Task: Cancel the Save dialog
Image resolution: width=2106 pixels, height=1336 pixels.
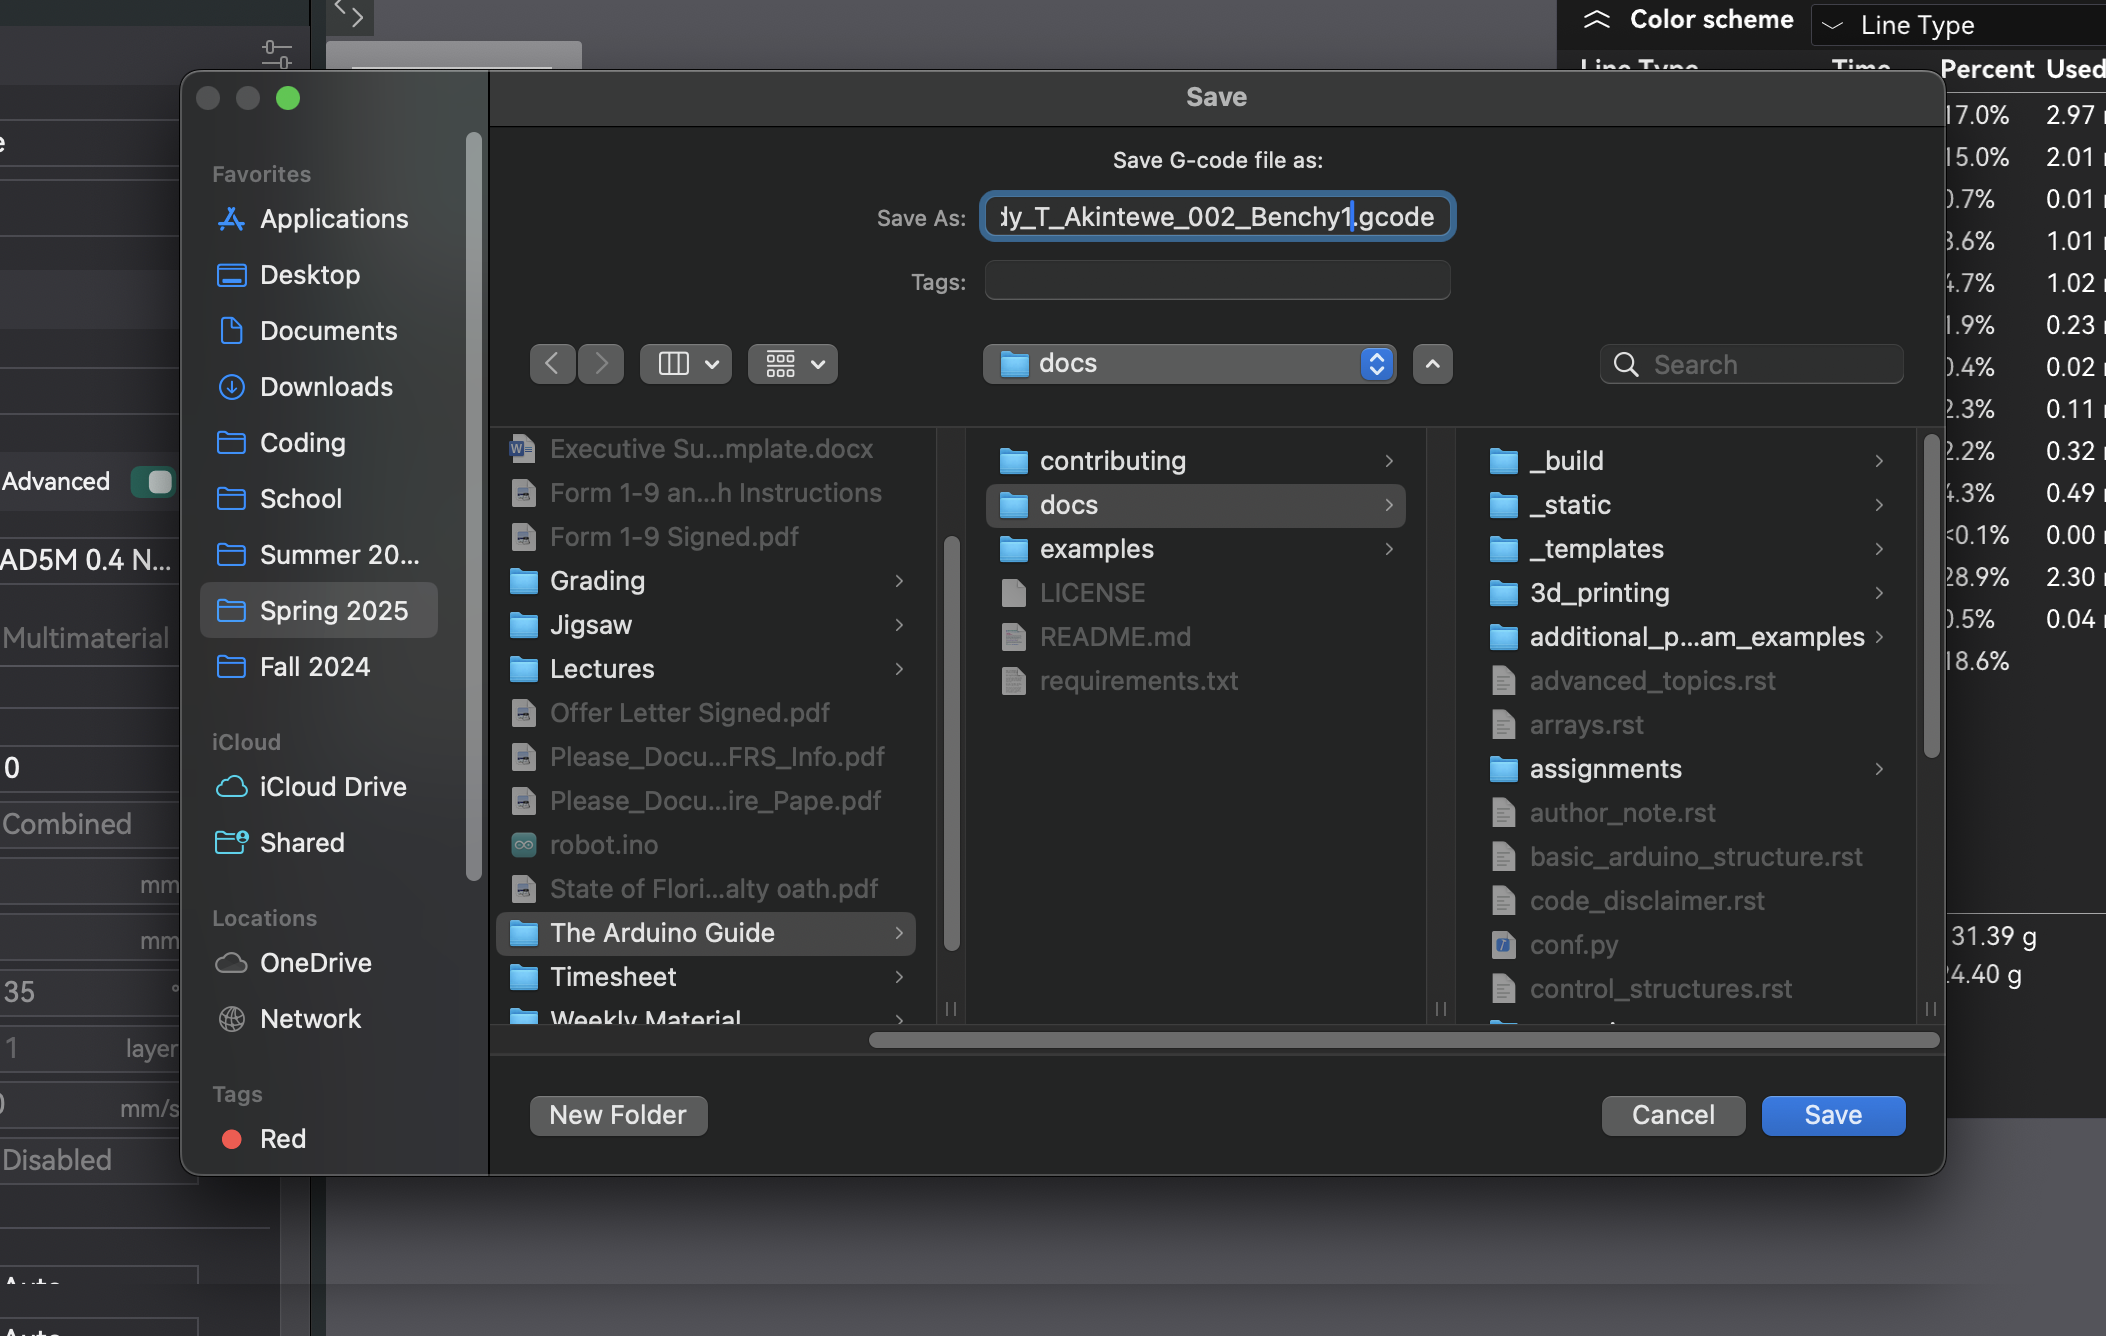Action: click(x=1673, y=1115)
